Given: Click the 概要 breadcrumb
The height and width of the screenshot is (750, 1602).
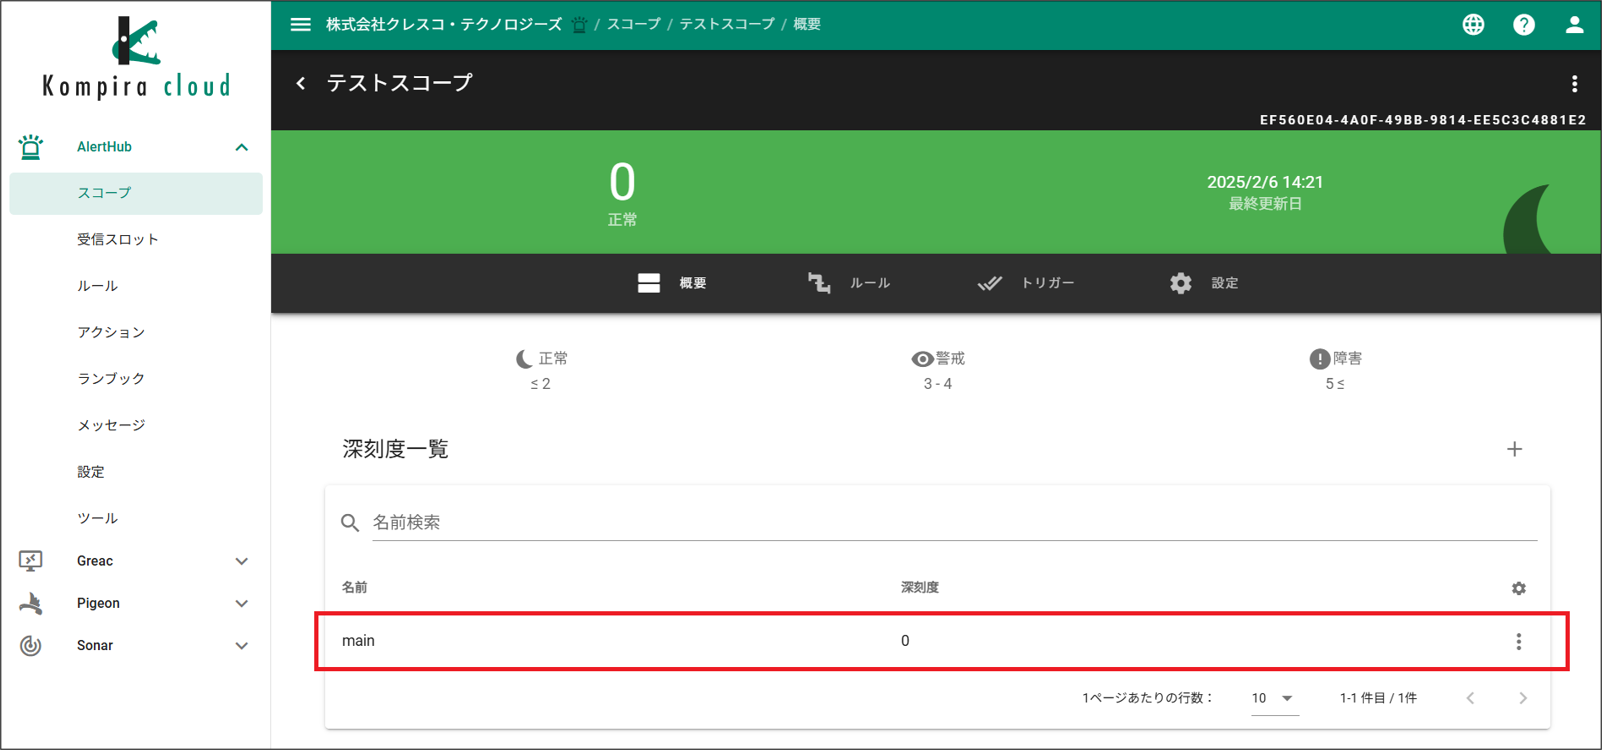Looking at the screenshot, I should pos(807,24).
